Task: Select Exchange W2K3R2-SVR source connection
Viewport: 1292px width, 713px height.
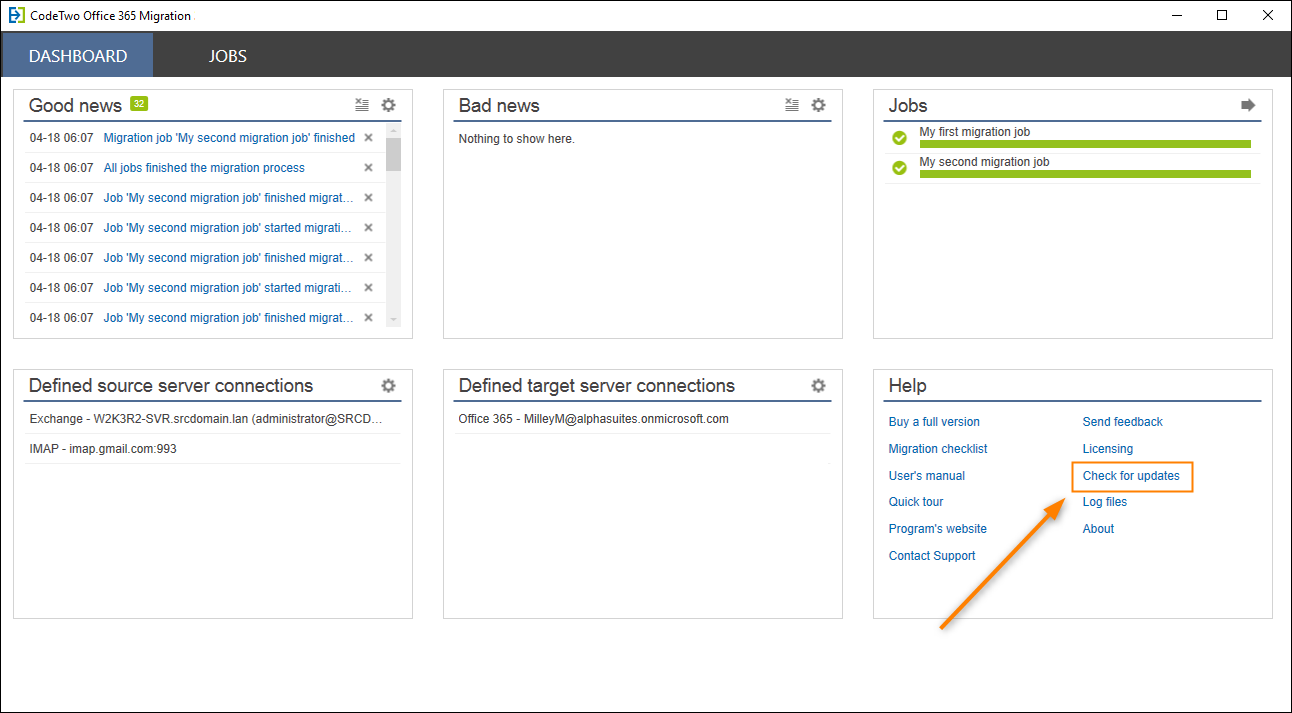Action: [212, 419]
